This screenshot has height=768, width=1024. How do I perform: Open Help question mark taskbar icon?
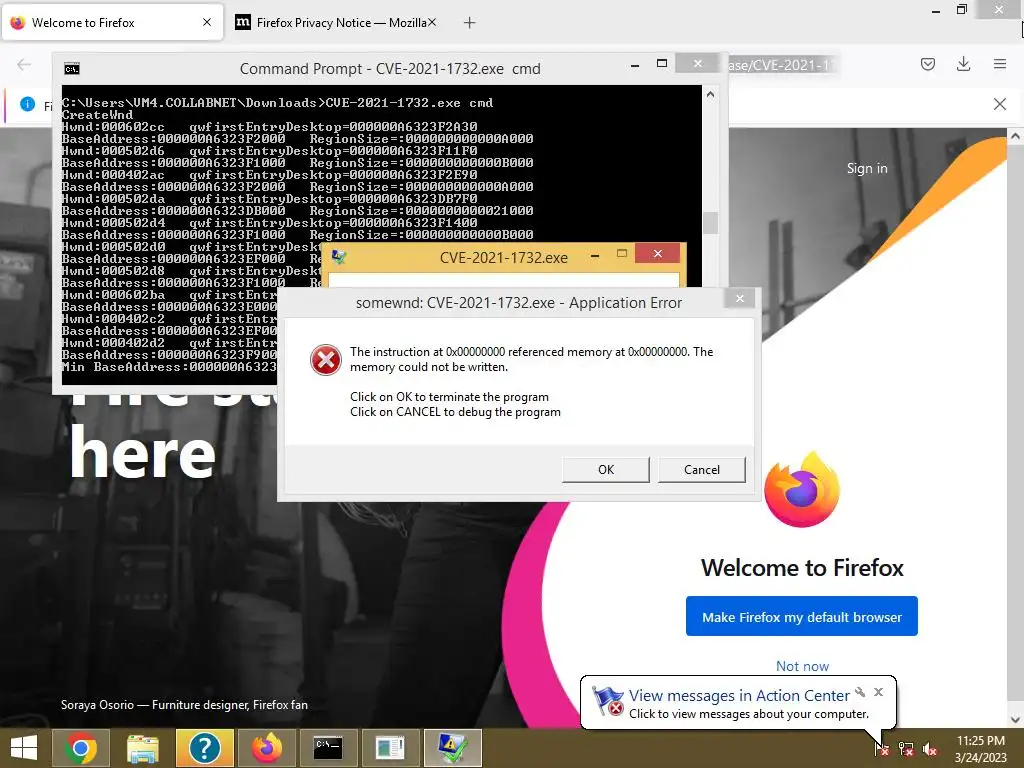(x=204, y=748)
